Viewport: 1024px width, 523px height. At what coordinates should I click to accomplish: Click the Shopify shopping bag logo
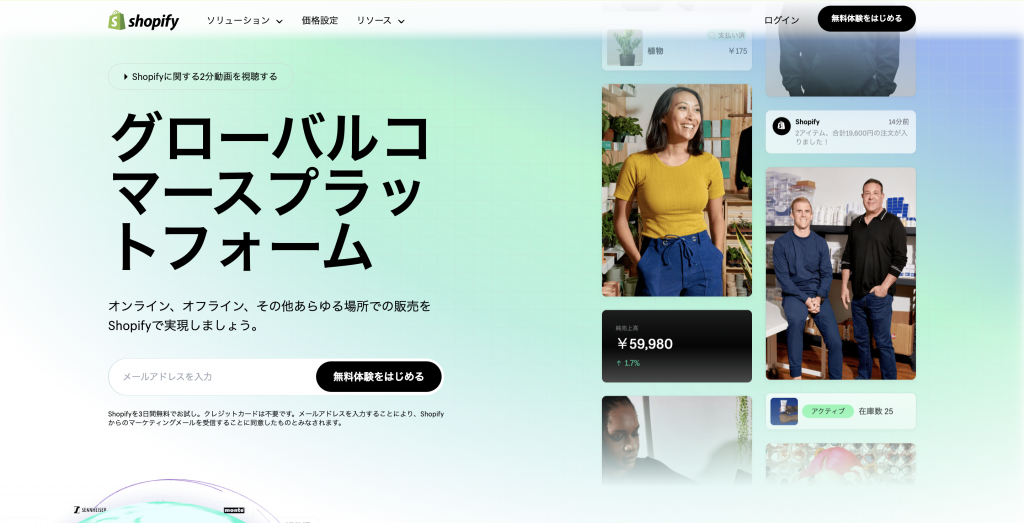pos(116,20)
